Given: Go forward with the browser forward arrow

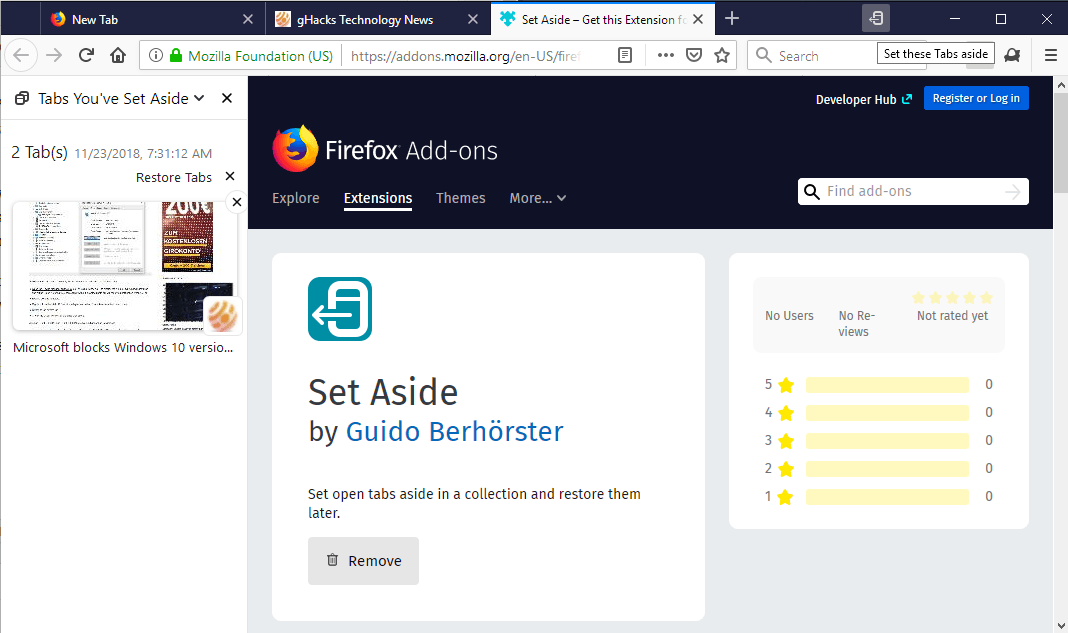Looking at the screenshot, I should [54, 55].
